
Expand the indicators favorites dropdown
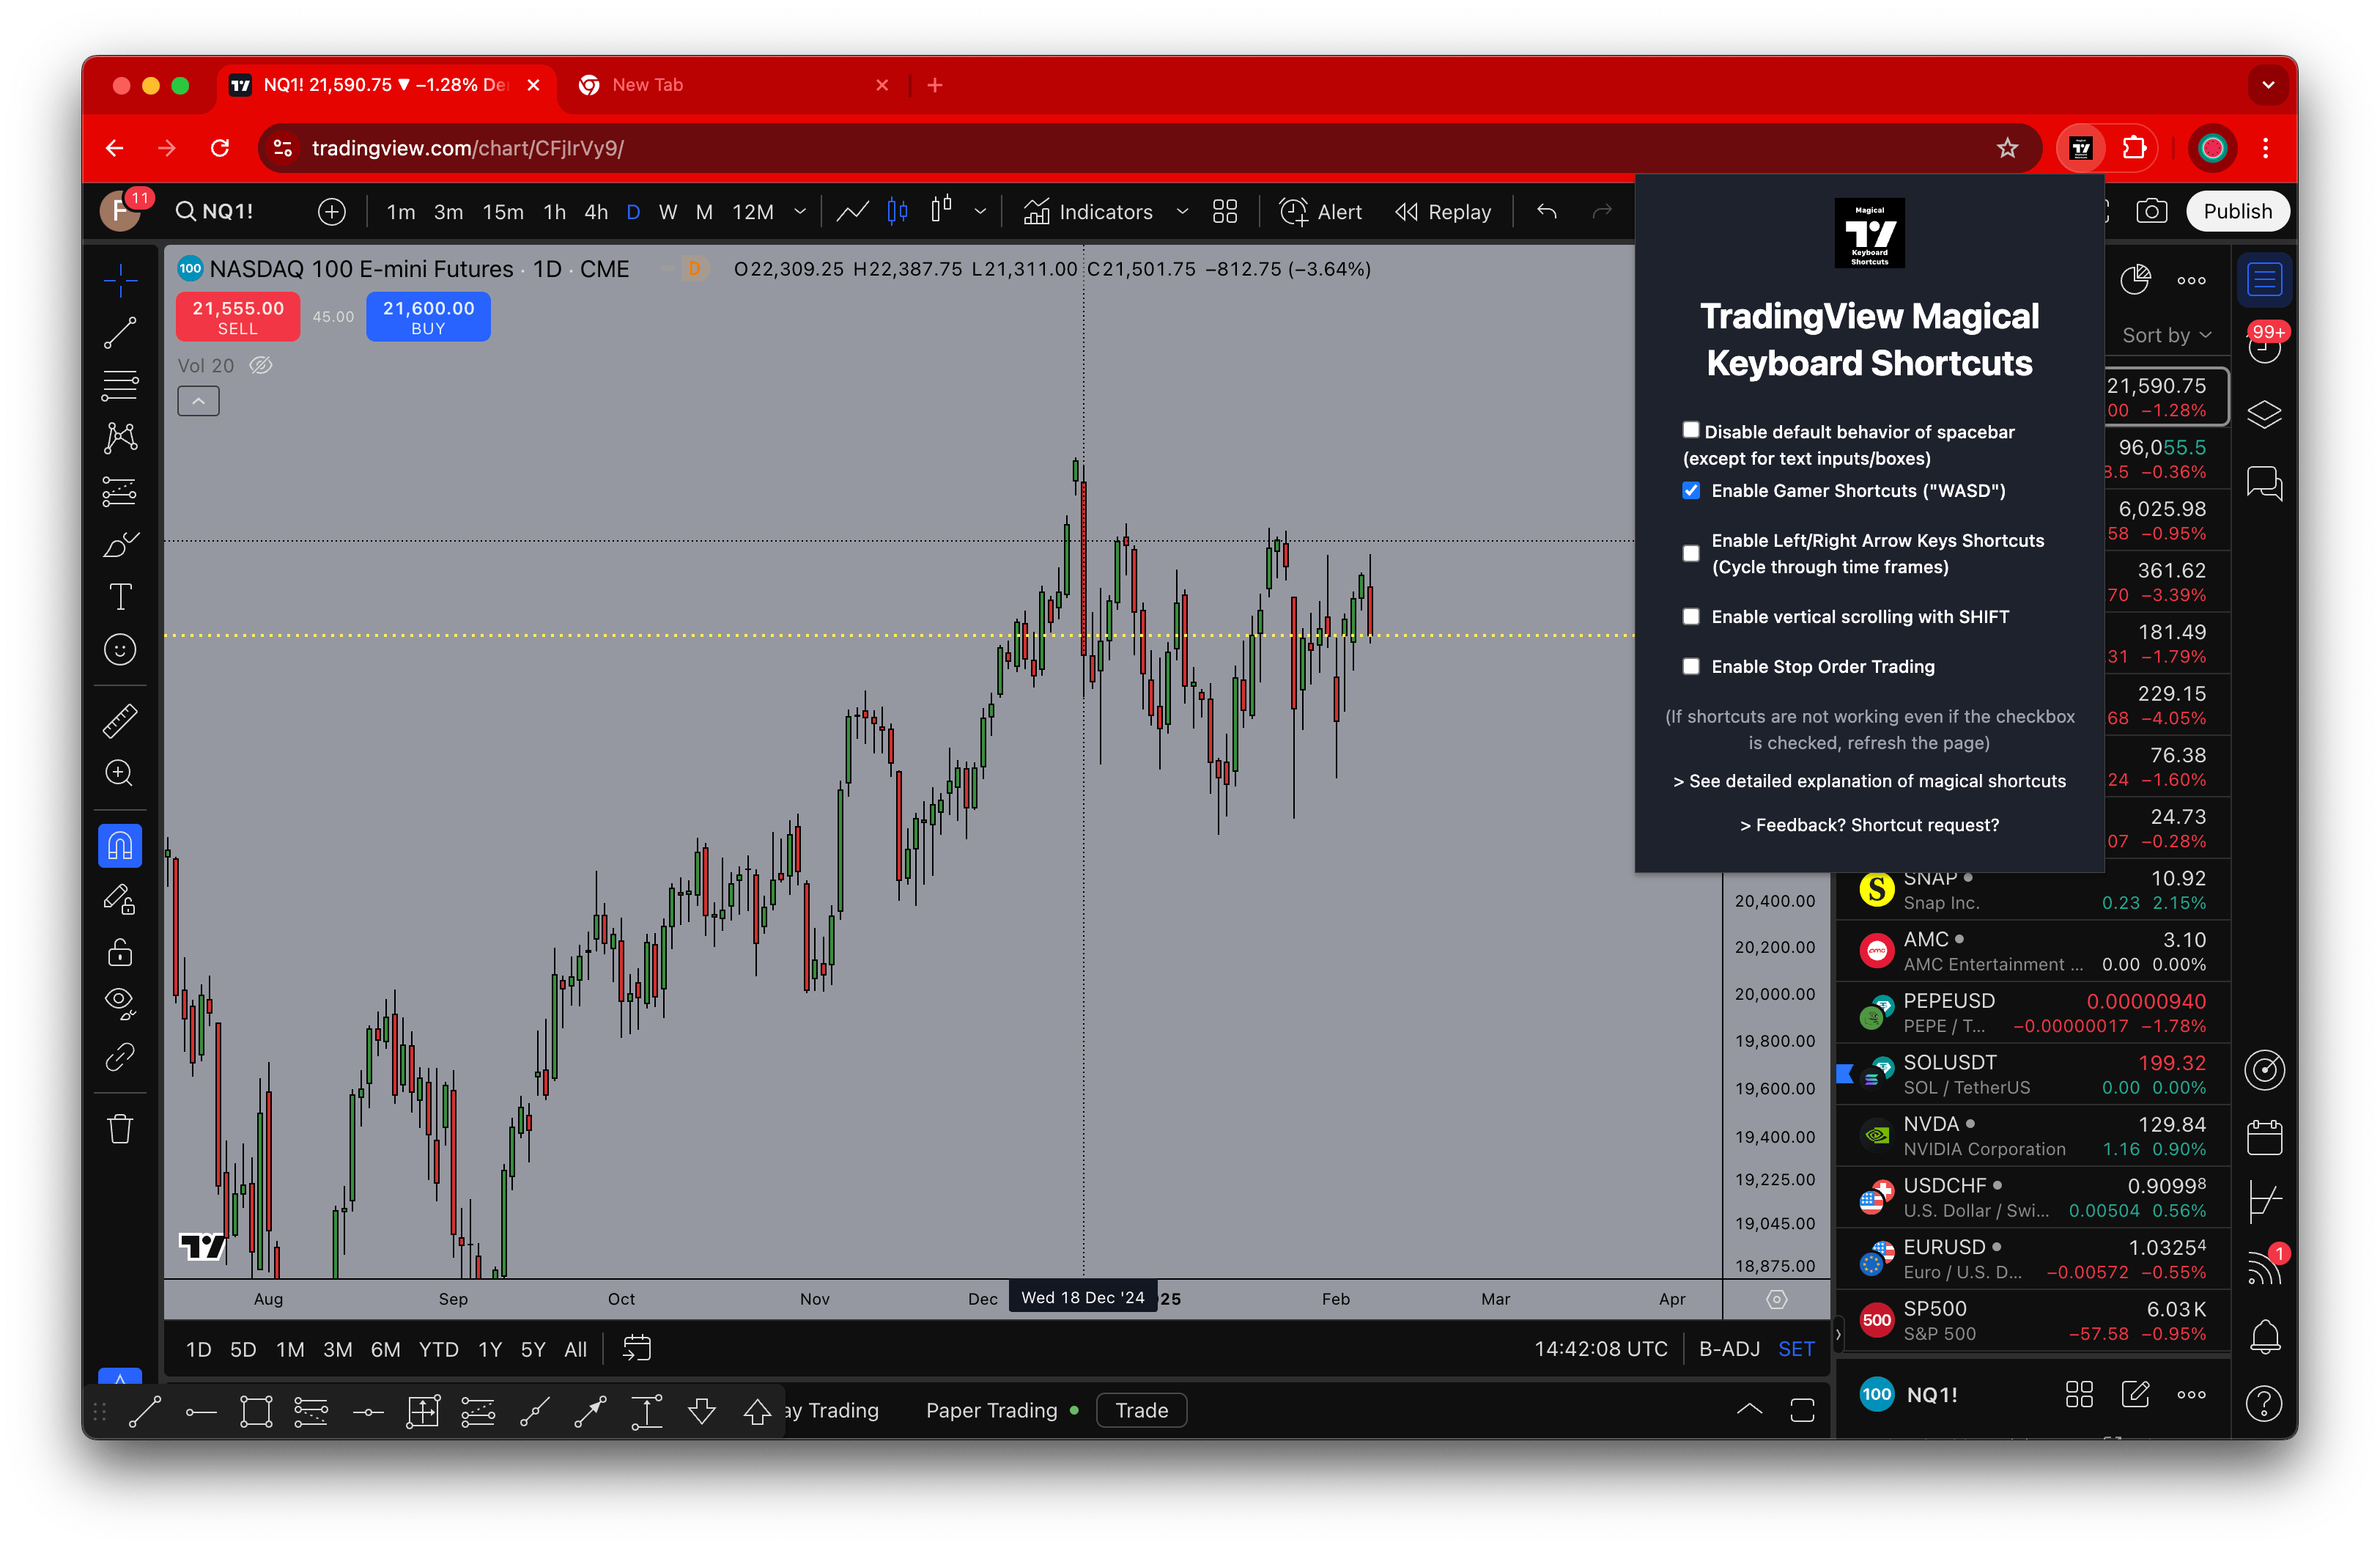(1182, 212)
